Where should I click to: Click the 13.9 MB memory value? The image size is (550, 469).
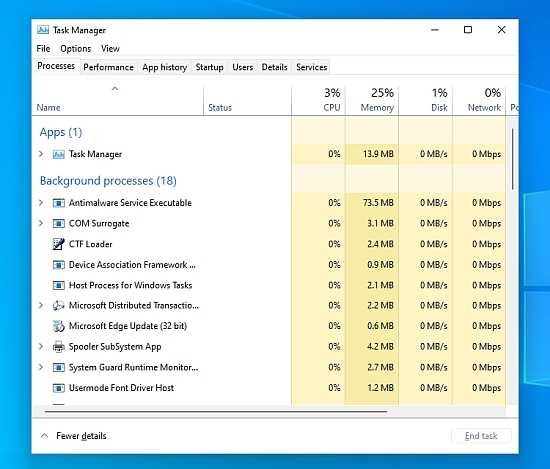point(378,154)
